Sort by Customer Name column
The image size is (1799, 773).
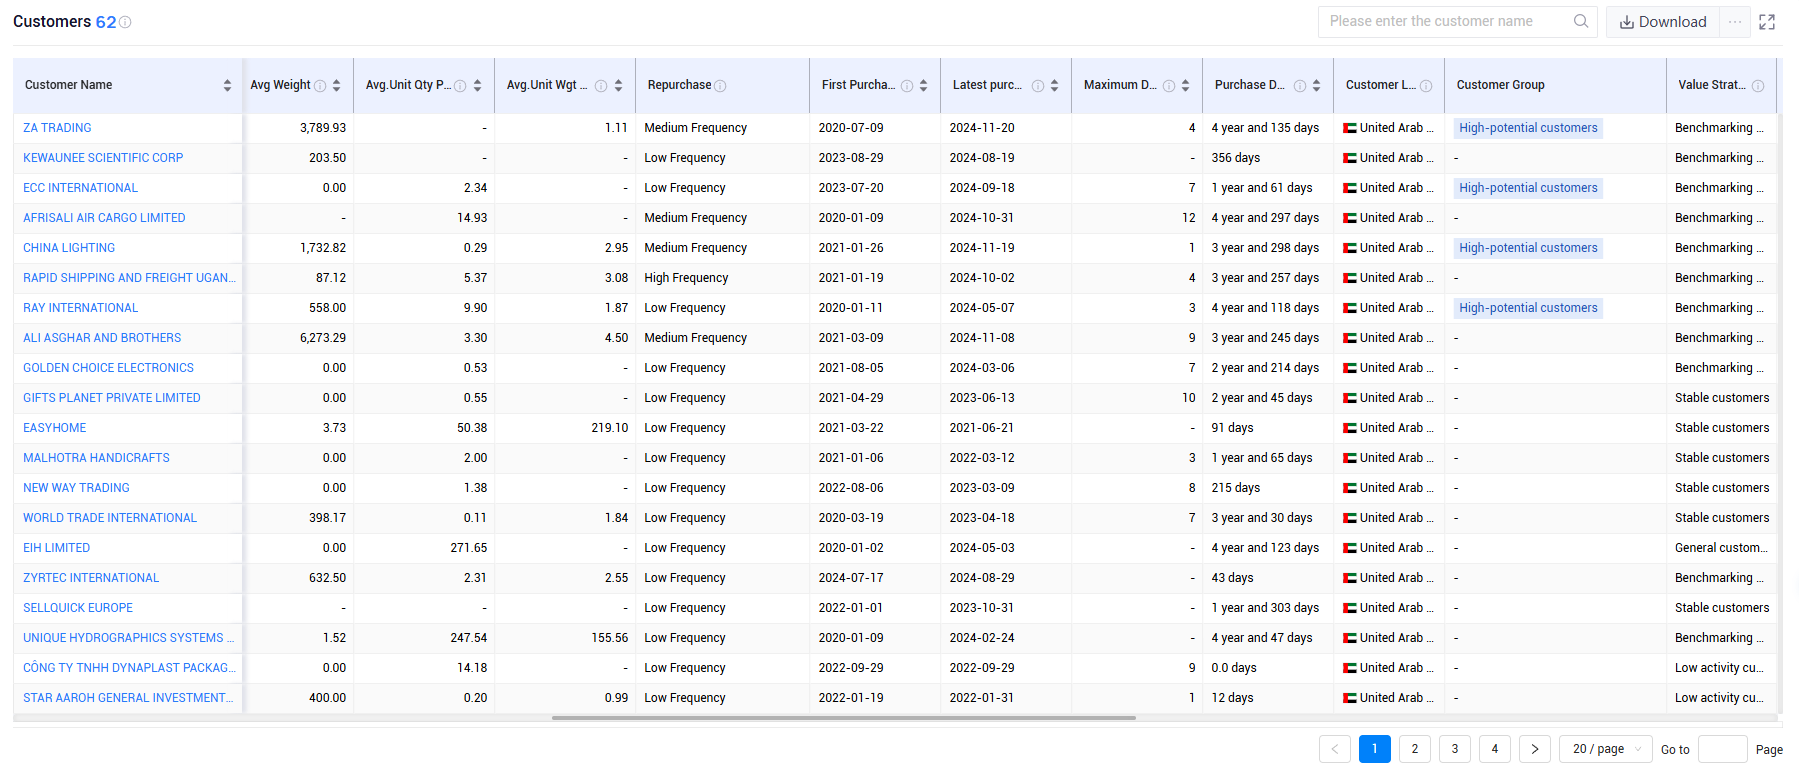[x=227, y=85]
